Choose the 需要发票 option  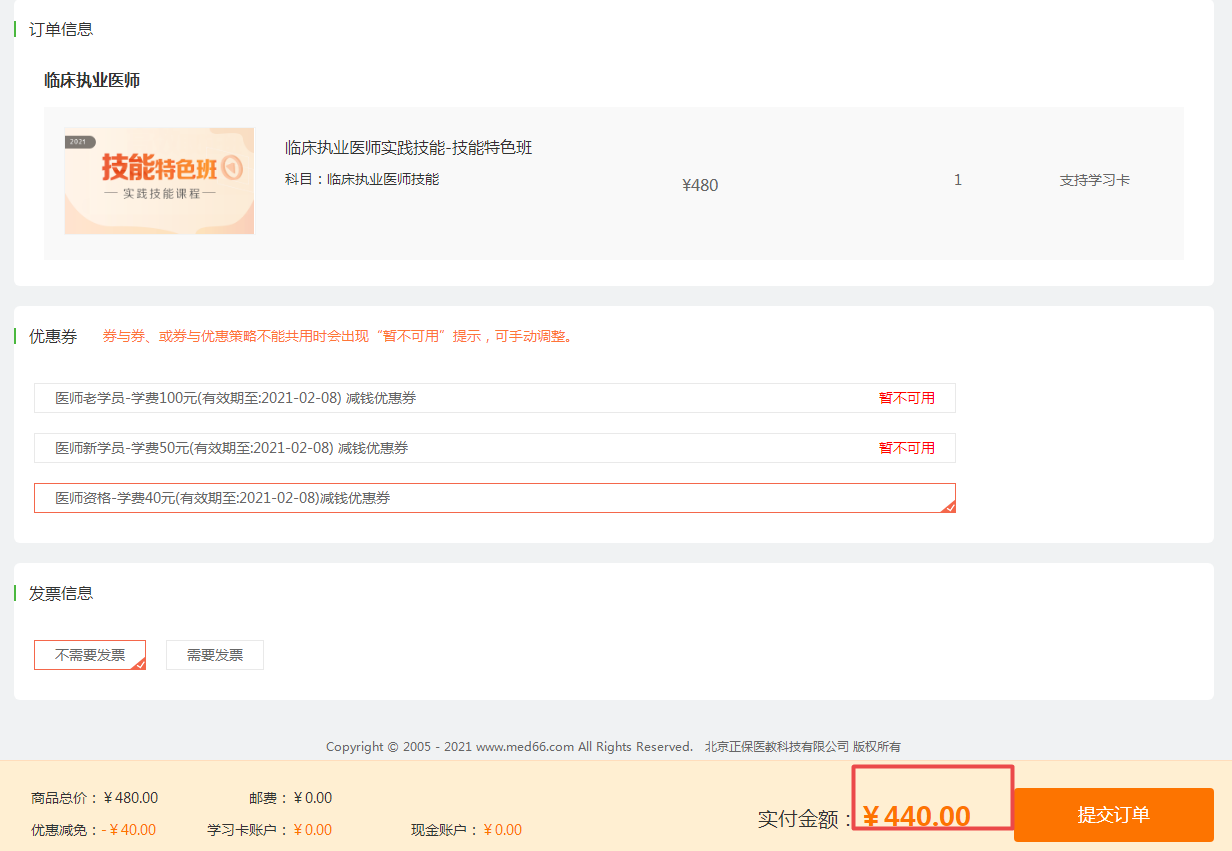tap(215, 655)
